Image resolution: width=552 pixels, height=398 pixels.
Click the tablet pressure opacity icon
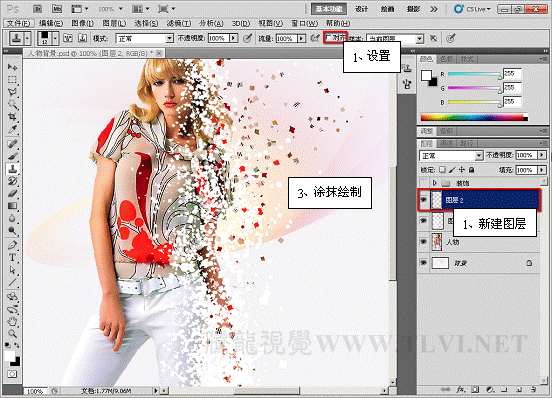[x=248, y=38]
